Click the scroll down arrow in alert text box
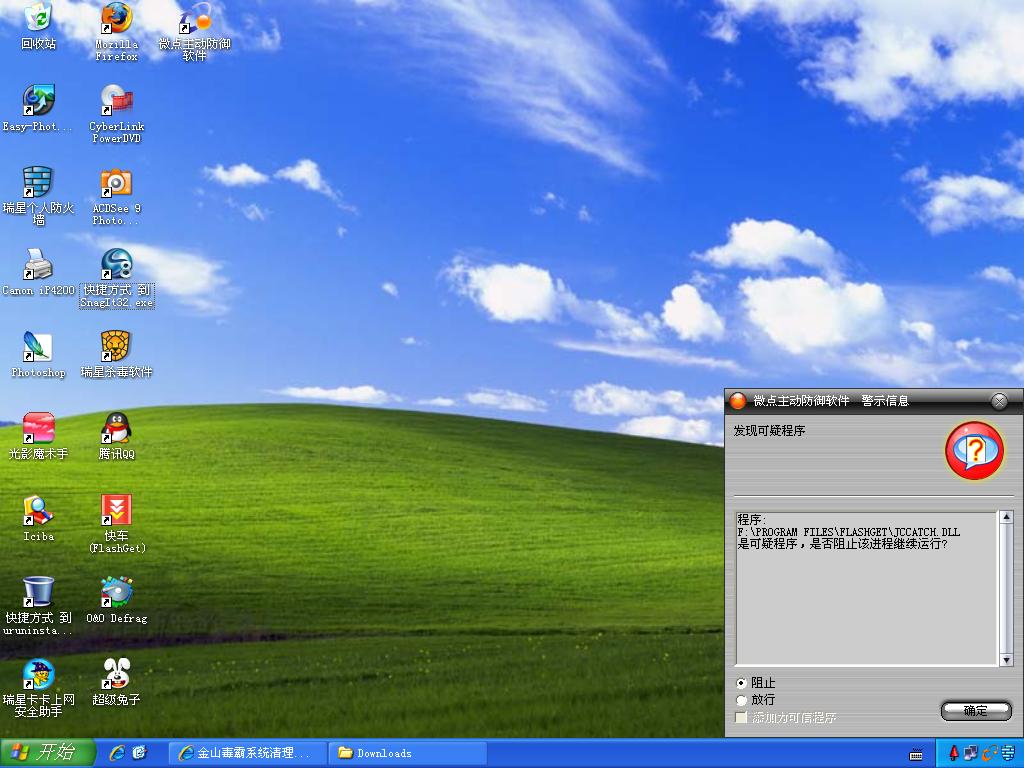 point(1006,660)
